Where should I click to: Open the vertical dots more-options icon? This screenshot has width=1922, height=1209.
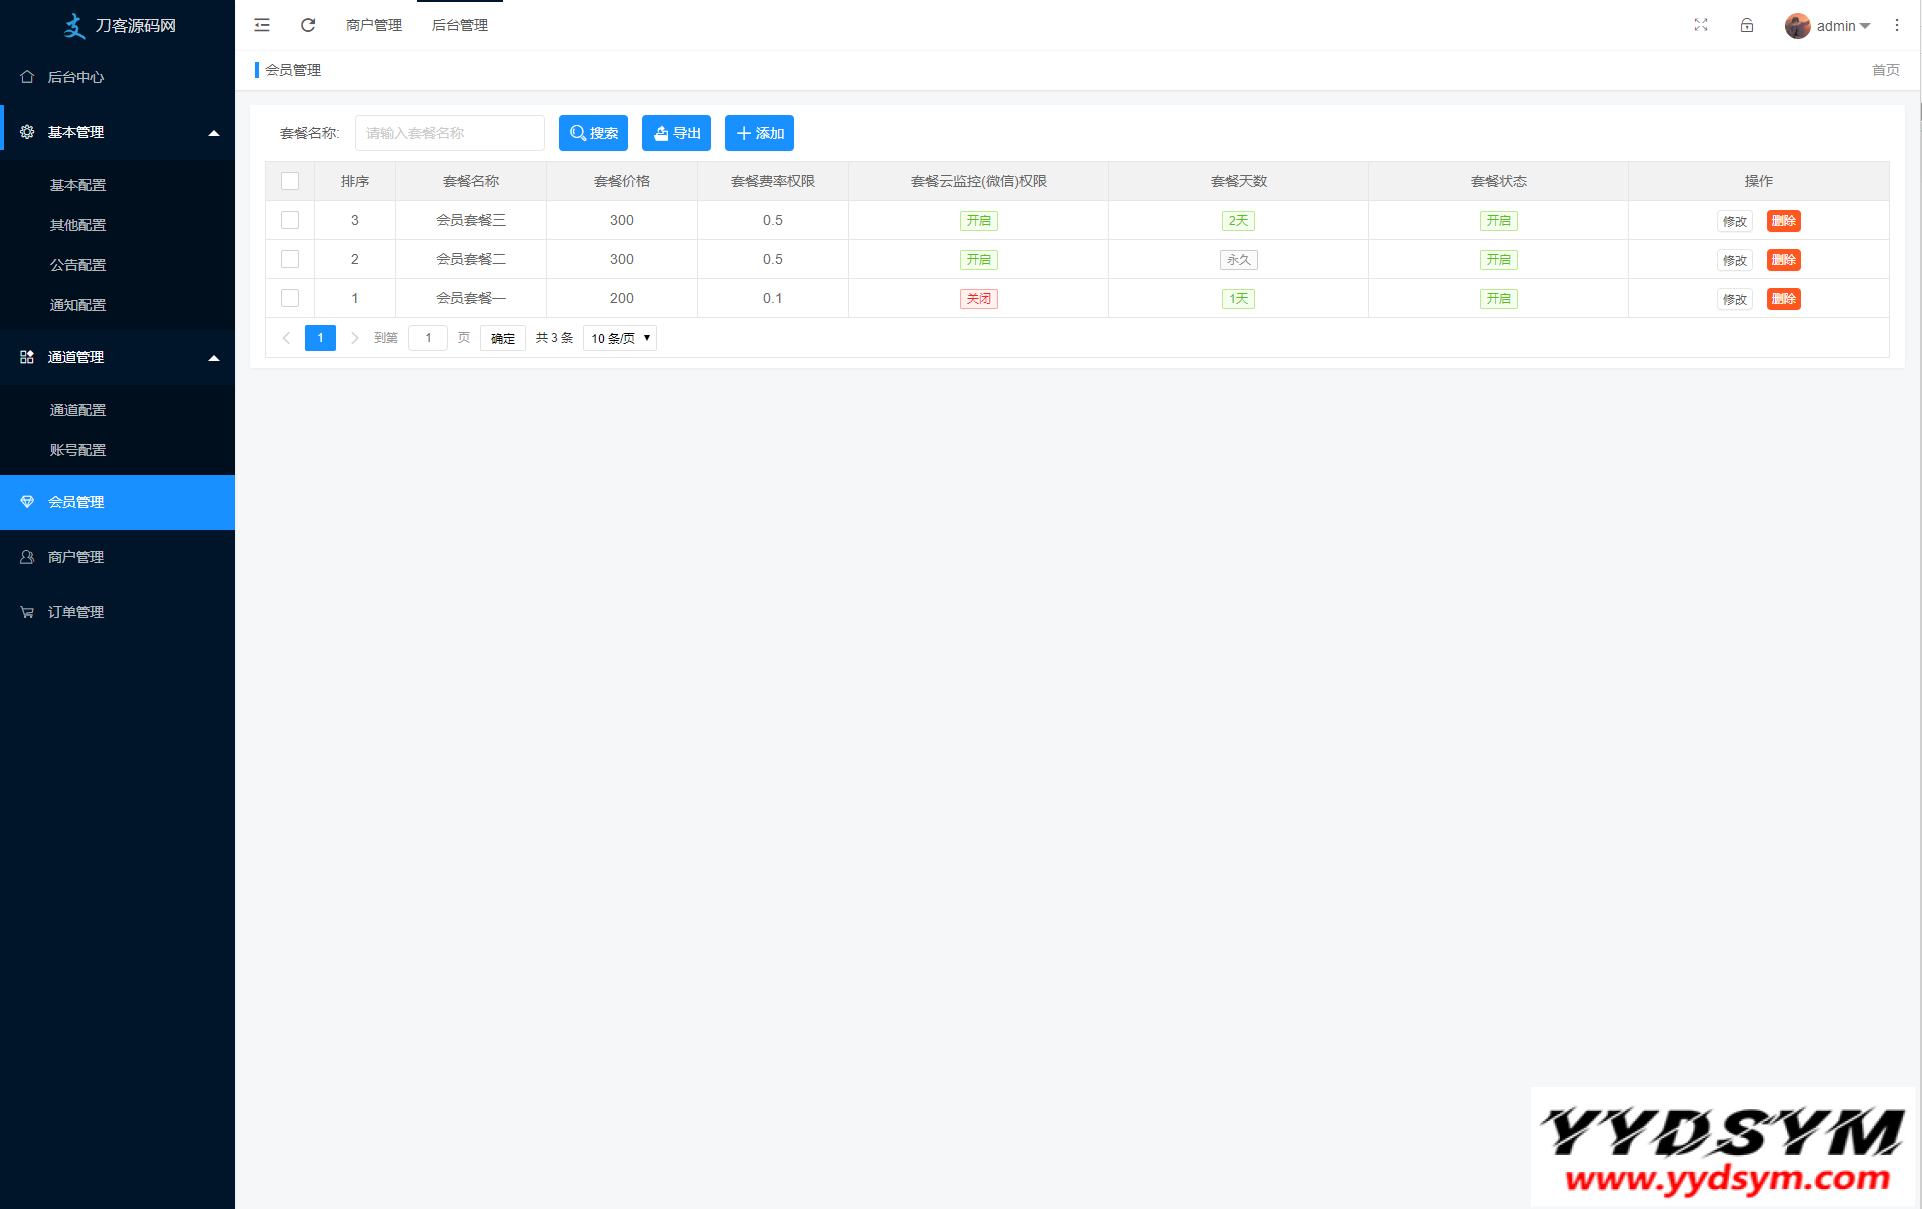point(1897,25)
